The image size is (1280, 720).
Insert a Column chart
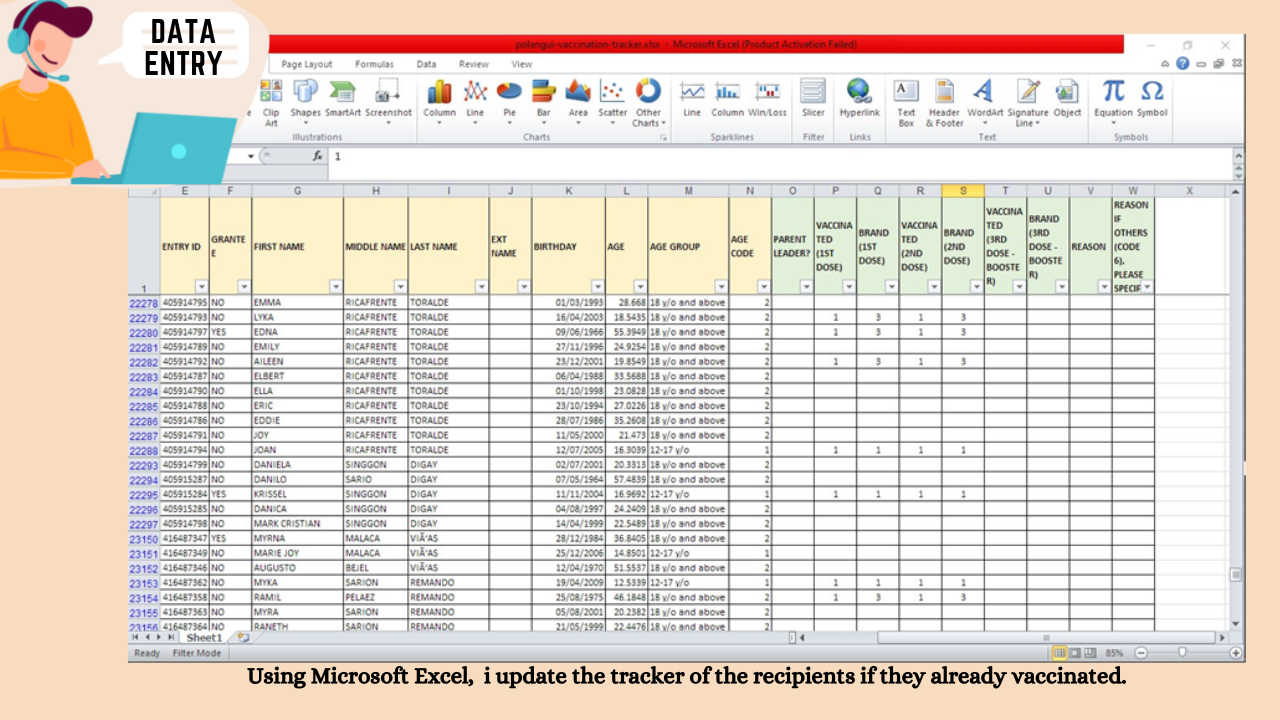click(439, 103)
